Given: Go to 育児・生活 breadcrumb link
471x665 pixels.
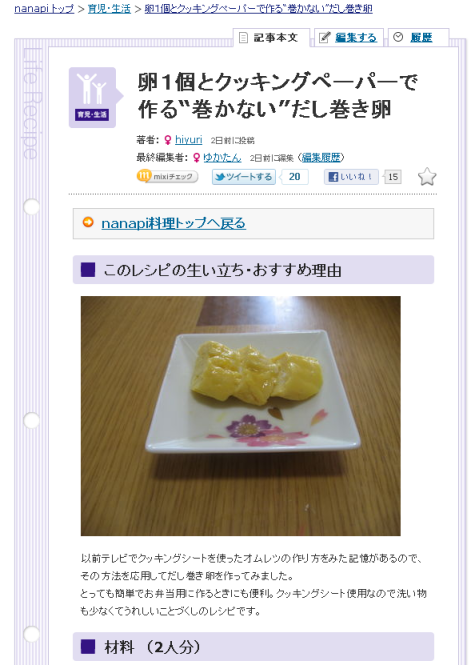Looking at the screenshot, I should 109,8.
